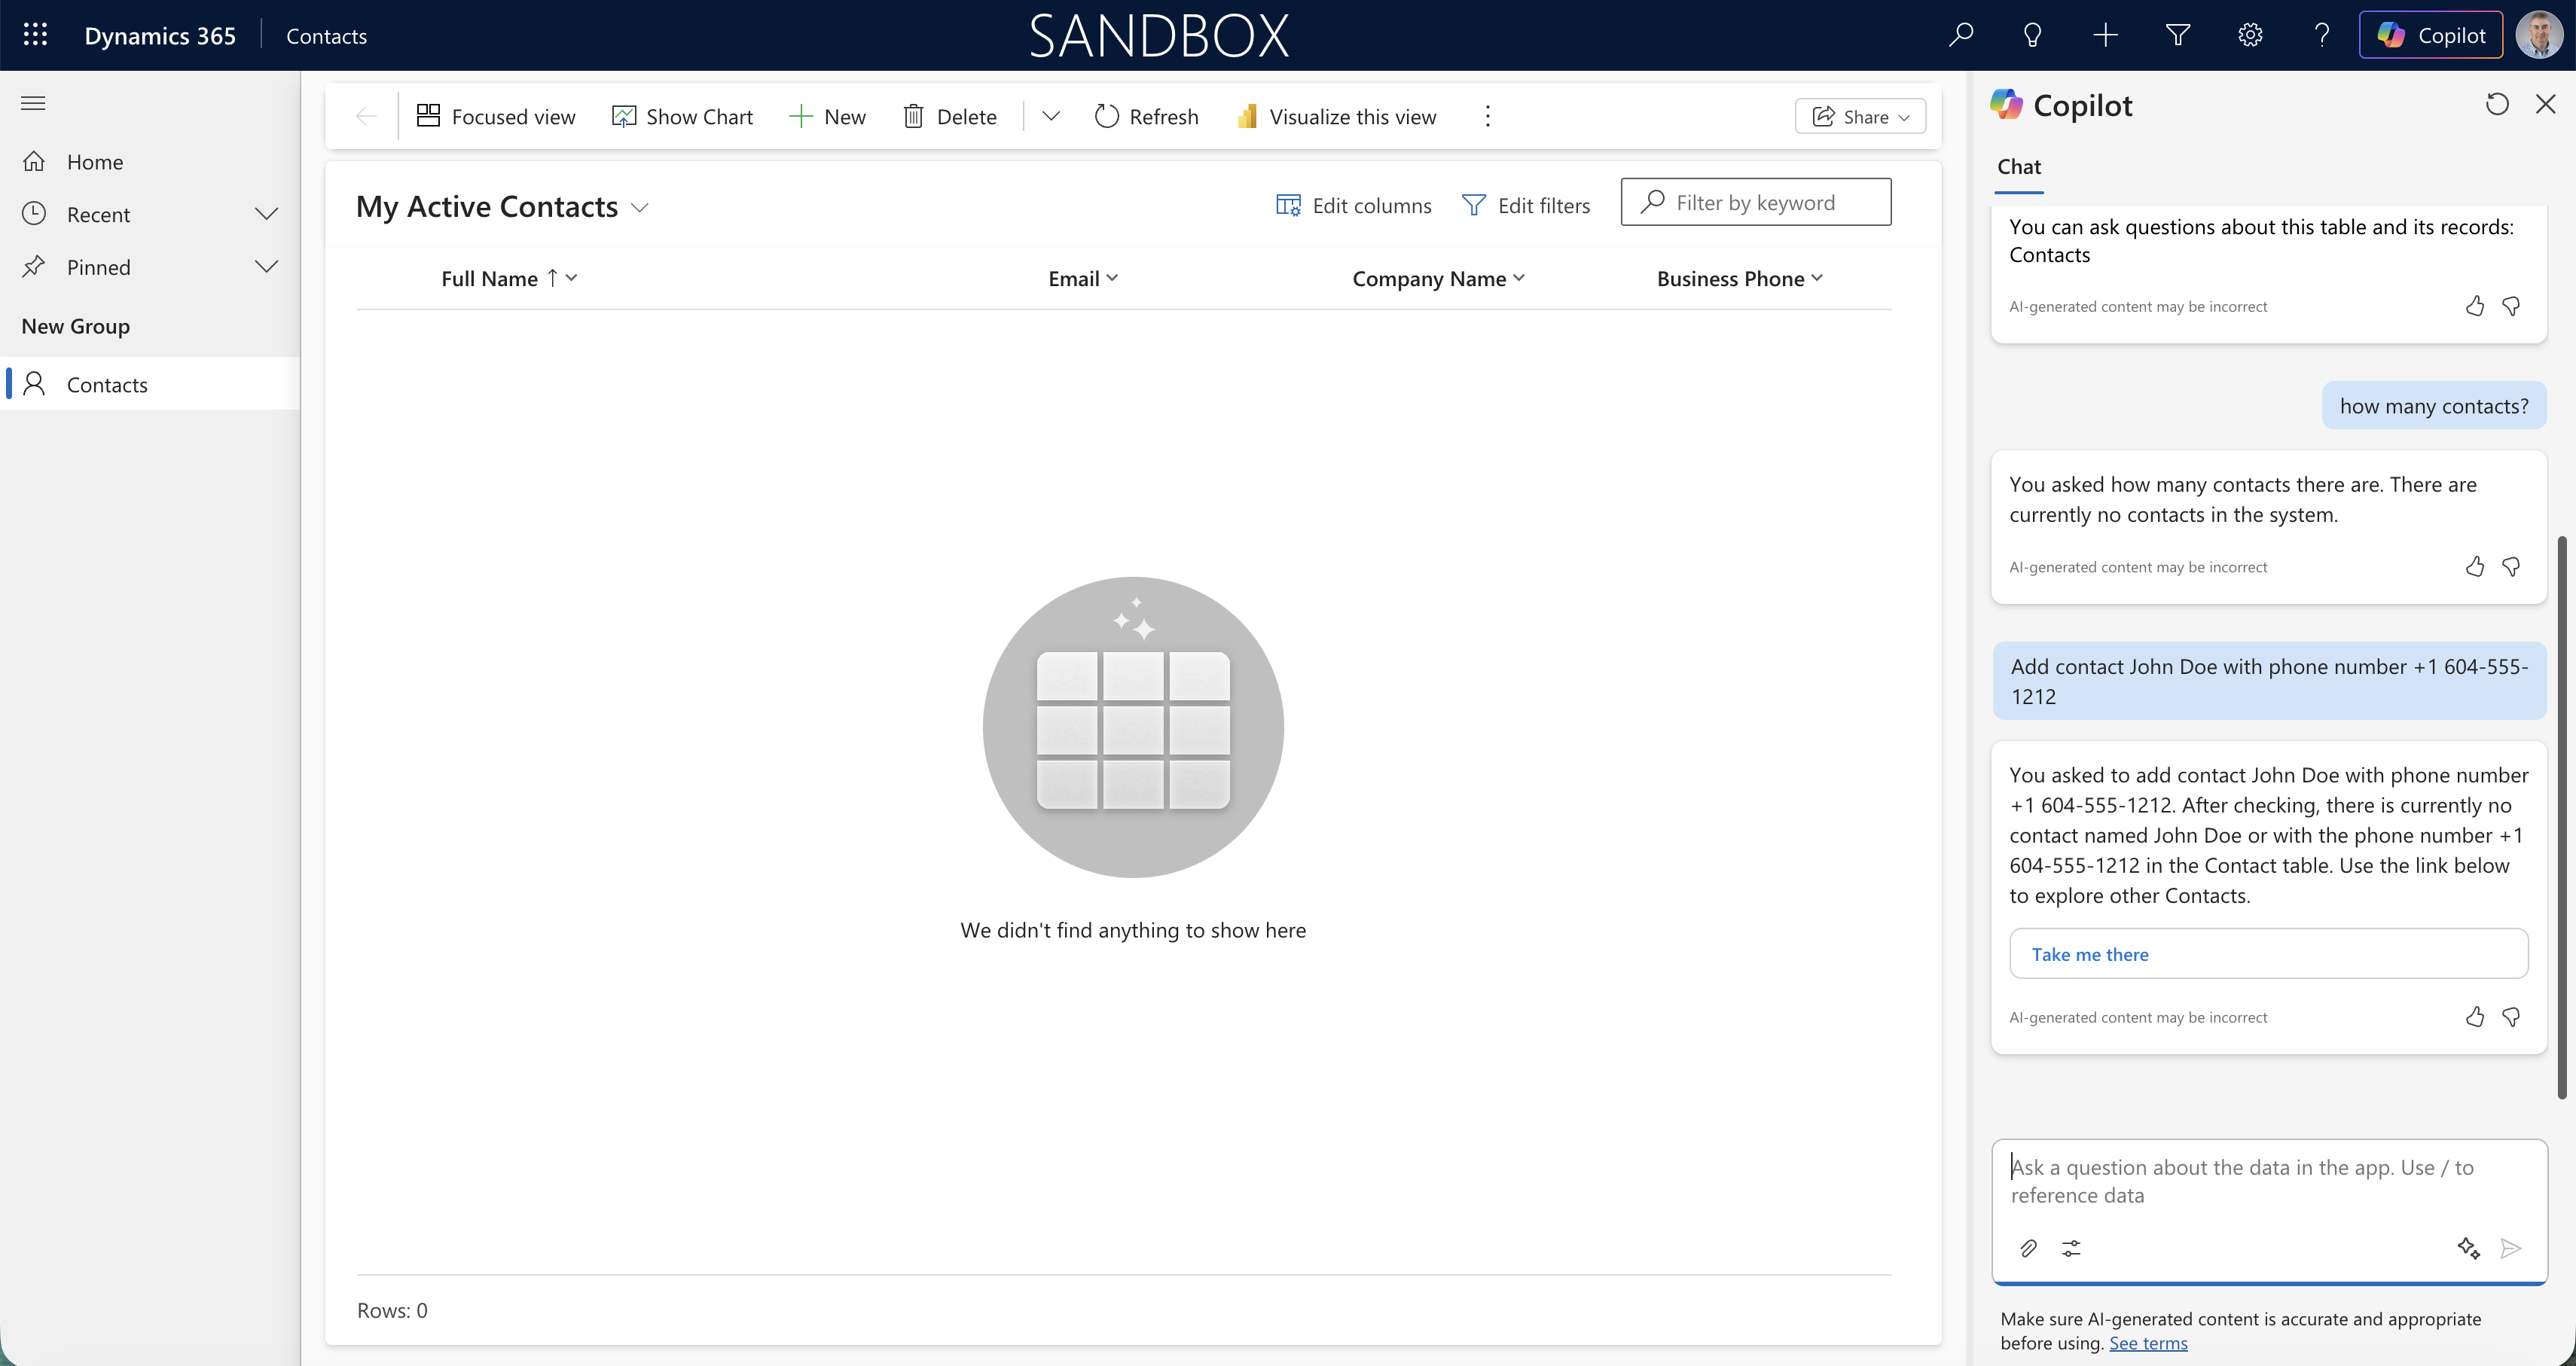Viewport: 2576px width, 1366px height.
Task: Collapse the site map hamburger menu
Action: (33, 103)
